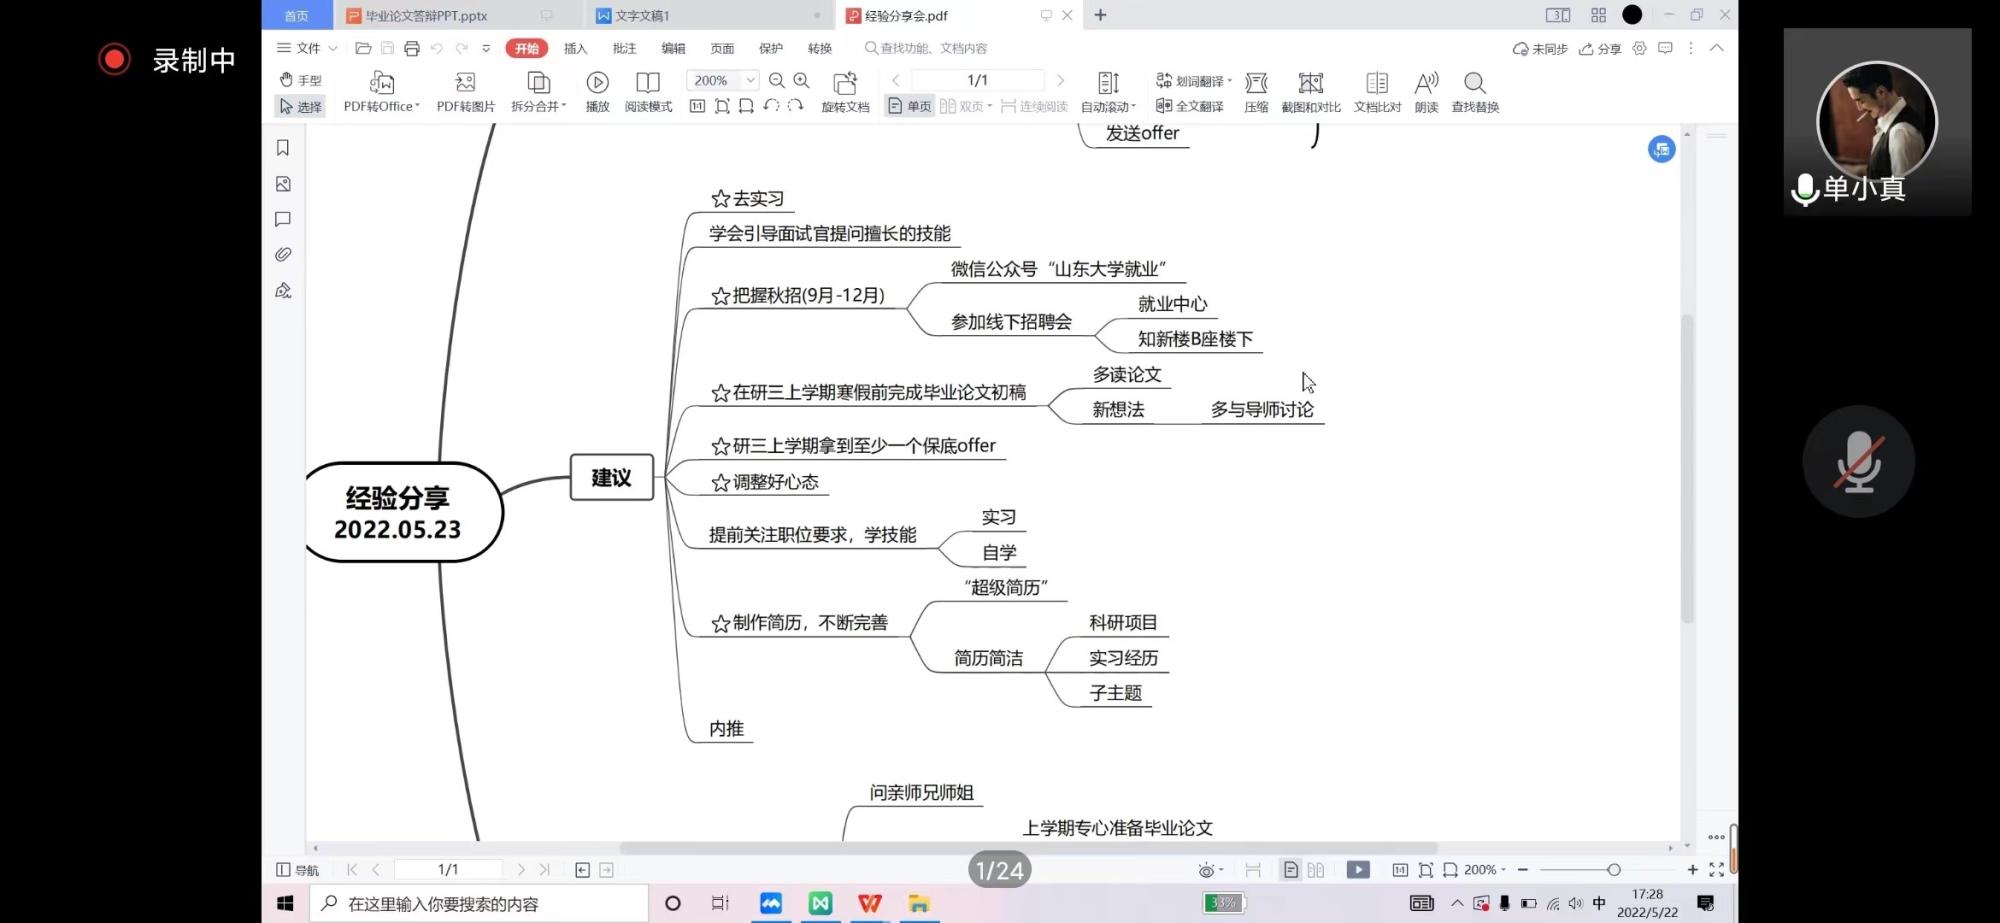Image resolution: width=2000 pixels, height=923 pixels.
Task: Click the 全文翻译 full translation button
Action: tap(1190, 106)
